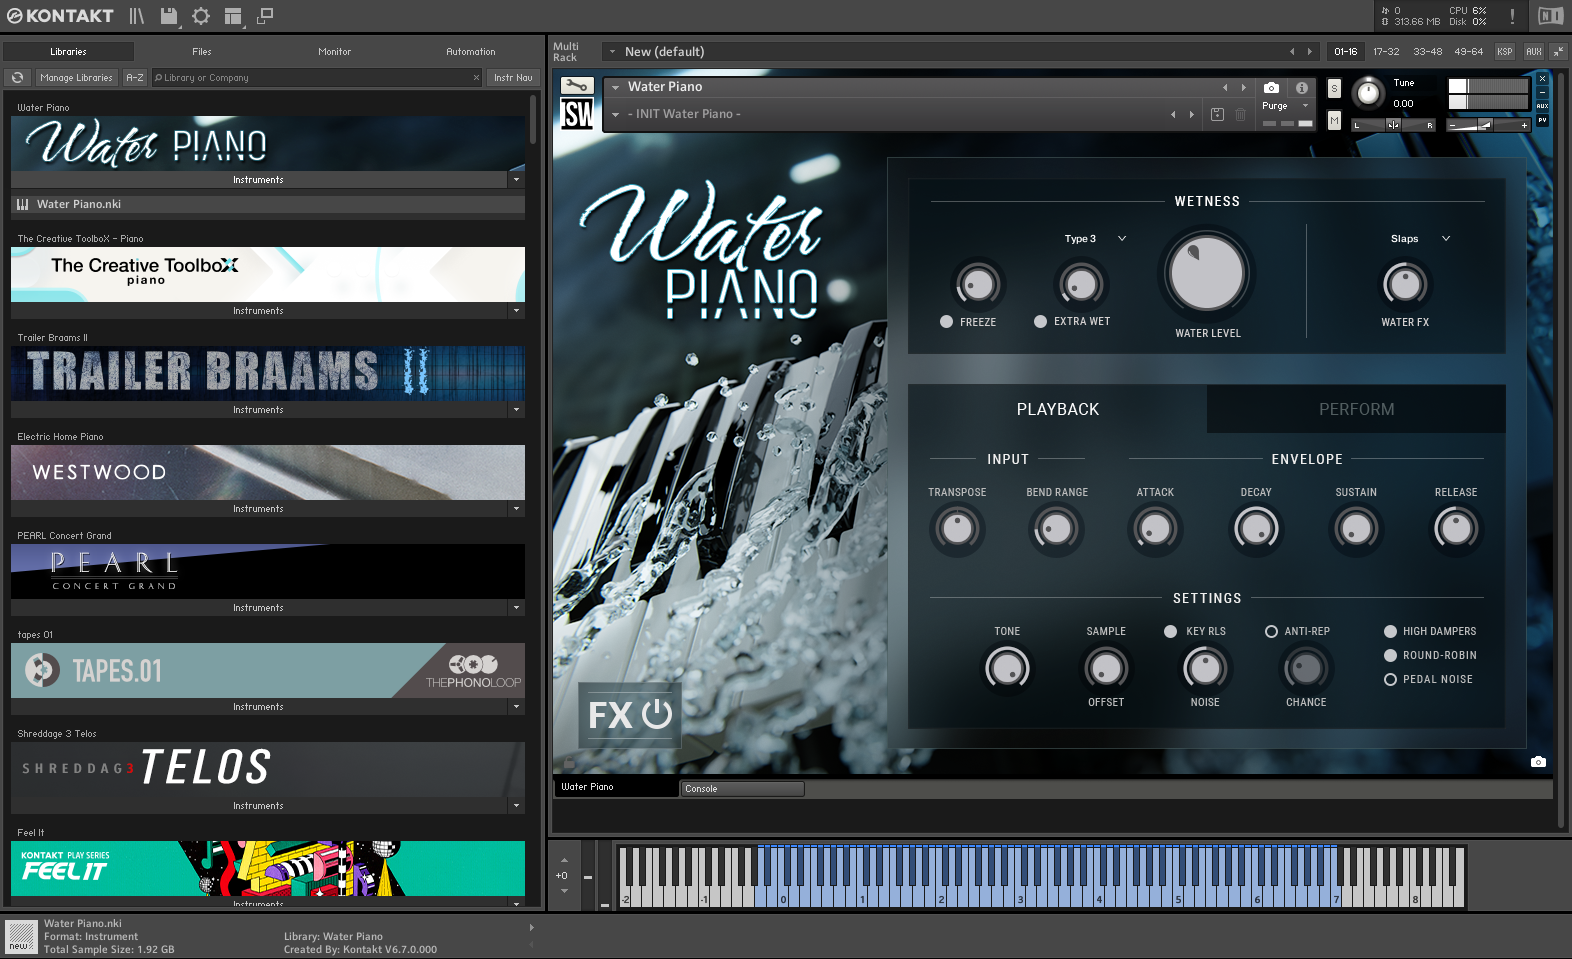This screenshot has height=959, width=1572.
Task: Click the minimized view toggle icon
Action: coord(265,16)
